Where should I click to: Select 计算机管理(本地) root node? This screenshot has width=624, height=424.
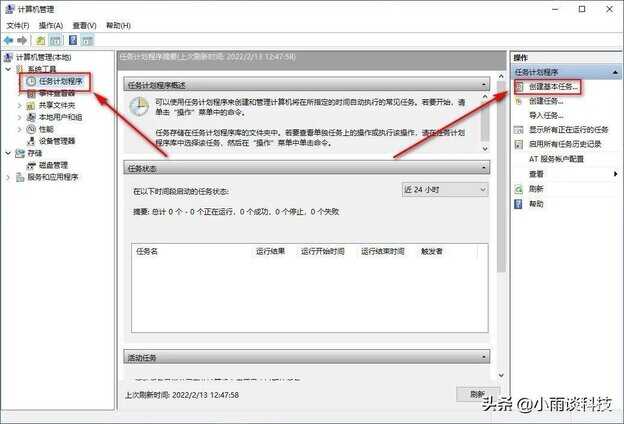click(x=43, y=57)
